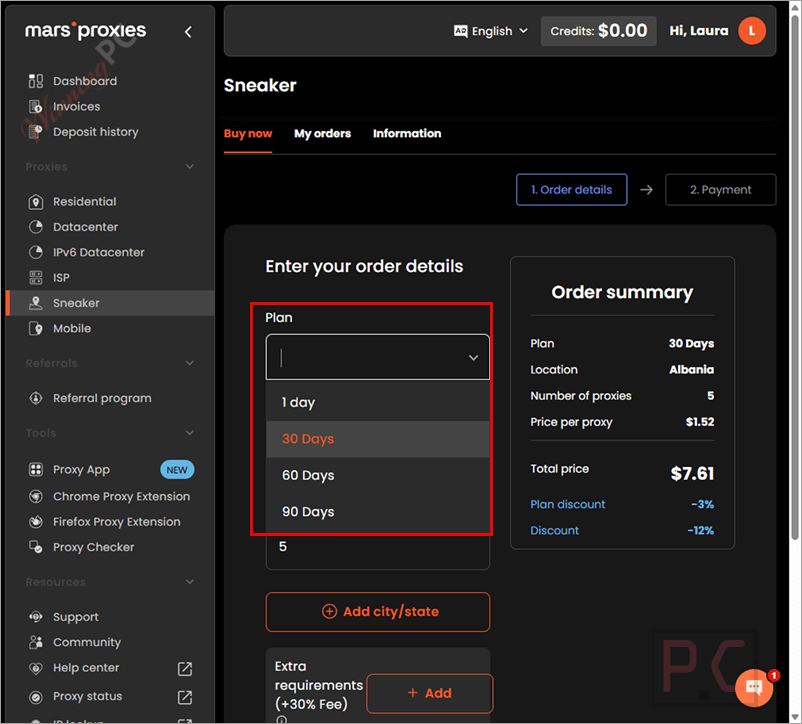This screenshot has height=724, width=802.
Task: Select the Mobile proxies icon
Action: click(x=36, y=328)
